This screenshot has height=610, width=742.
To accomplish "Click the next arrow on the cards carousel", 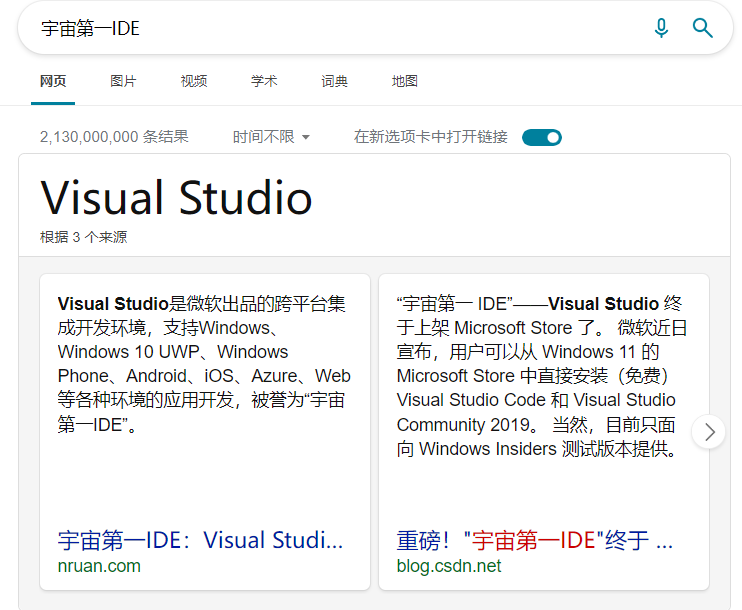I will [708, 432].
